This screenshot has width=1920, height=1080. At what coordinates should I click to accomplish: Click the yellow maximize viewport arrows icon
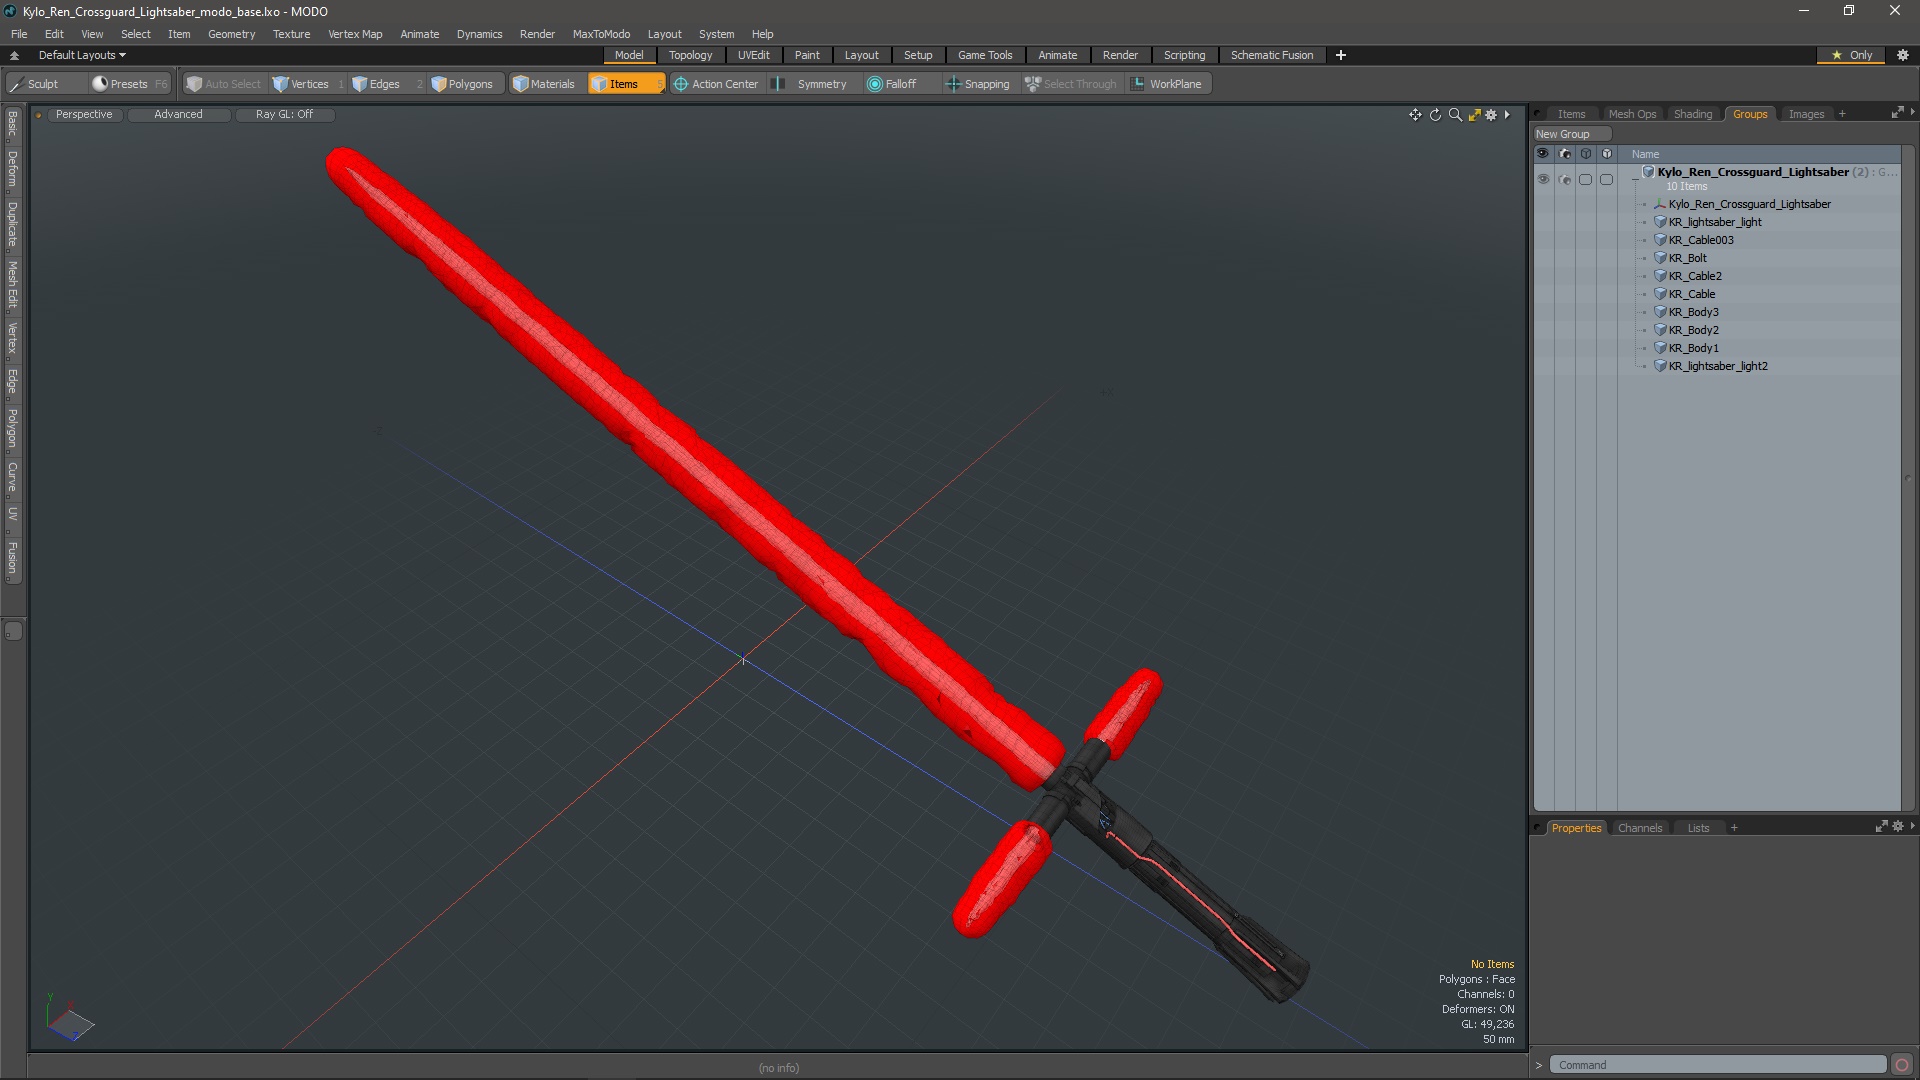[x=1474, y=115]
